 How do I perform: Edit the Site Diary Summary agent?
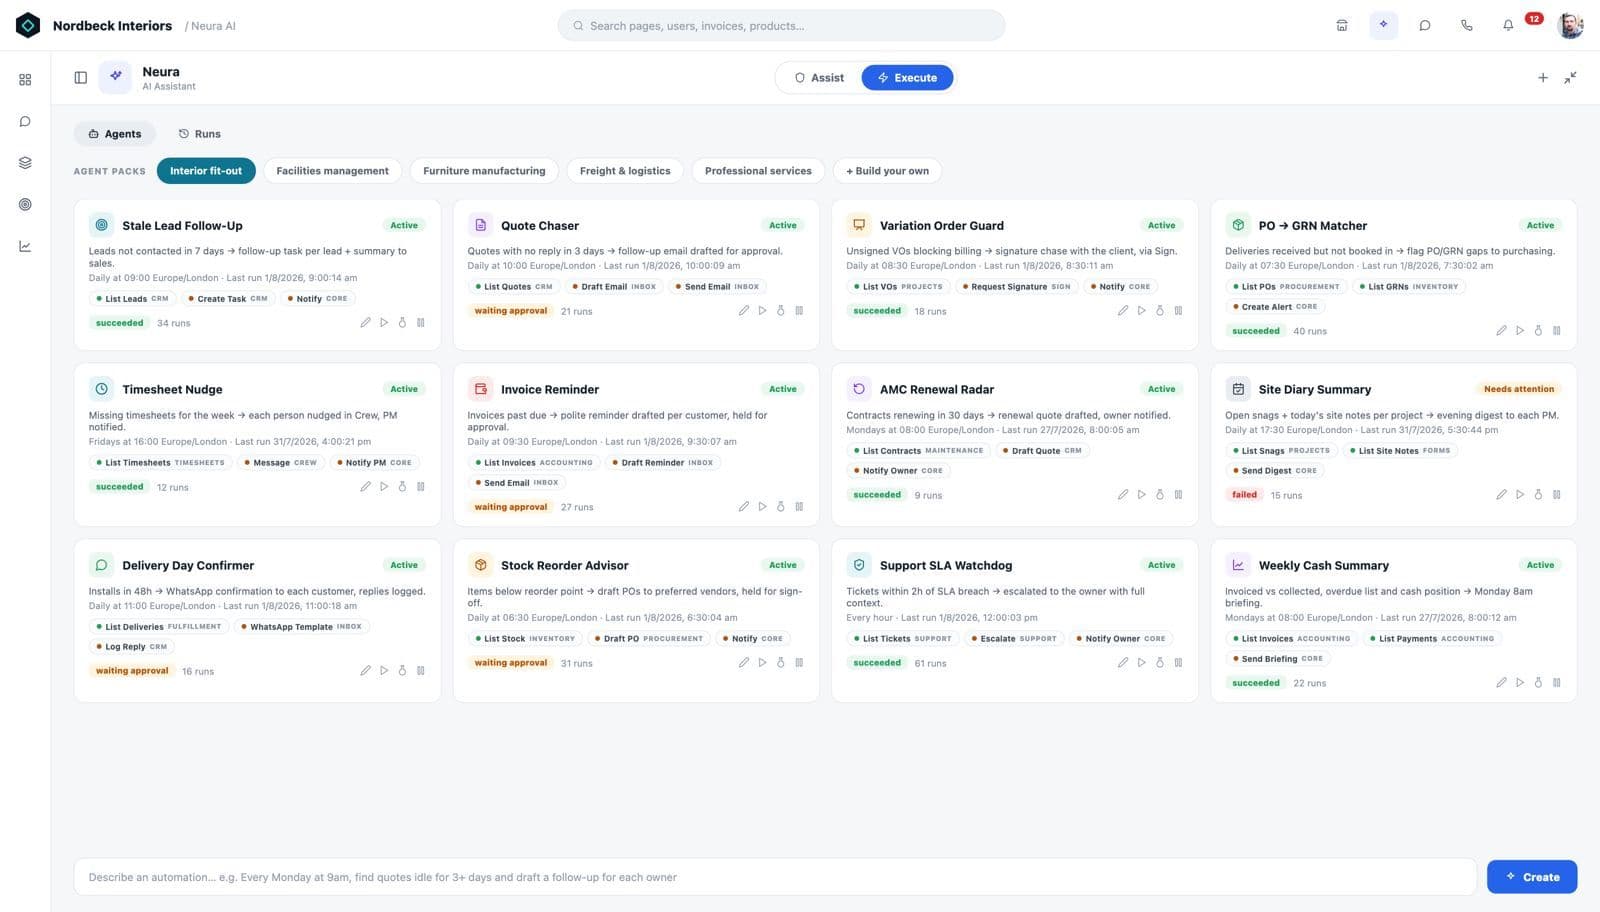[x=1501, y=495]
